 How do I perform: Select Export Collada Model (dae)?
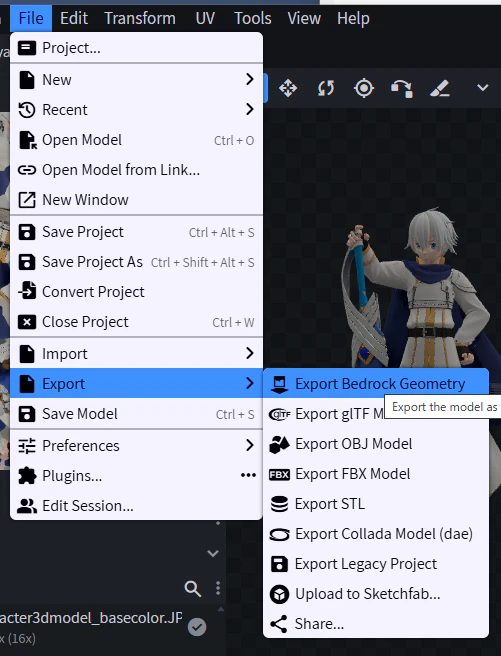tap(376, 534)
